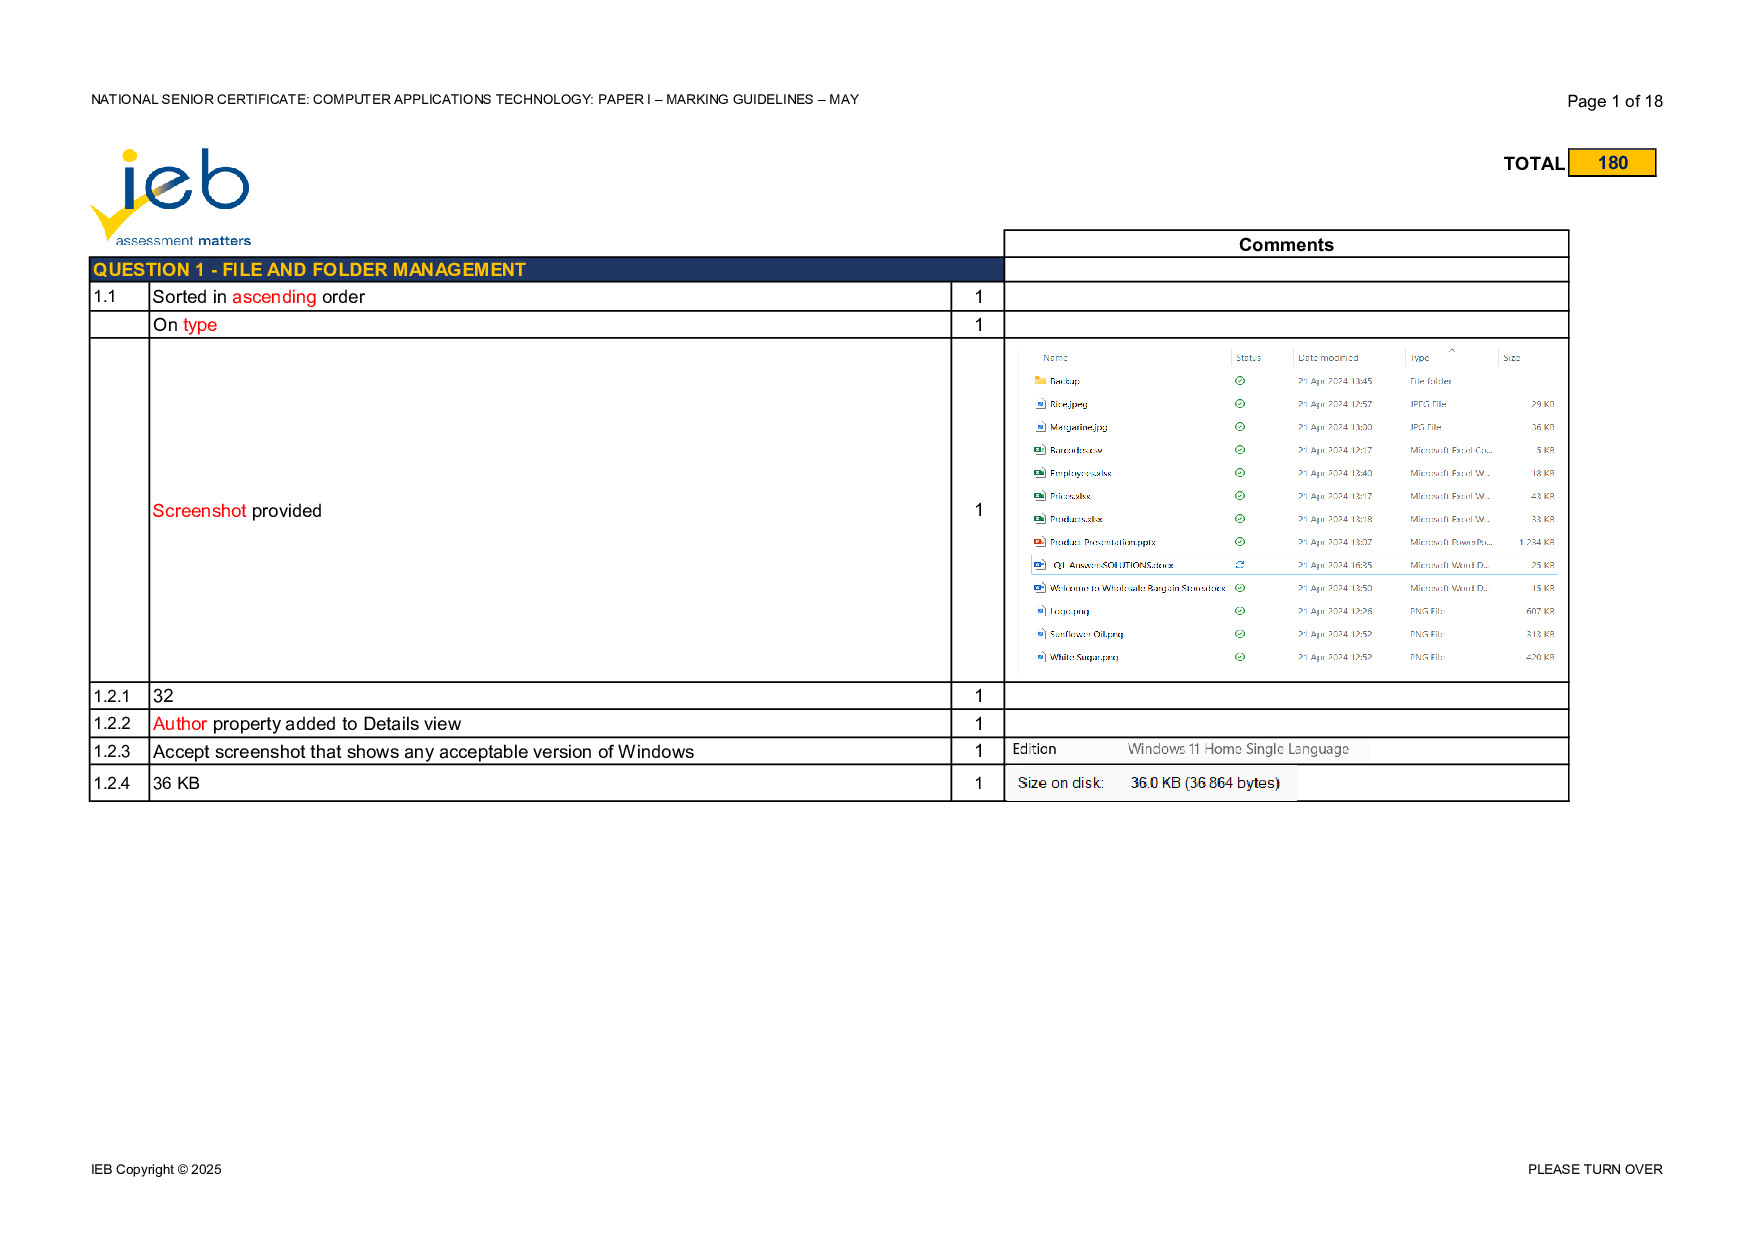1753x1240 pixels.
Task: Click the Comments column heading
Action: coord(1286,245)
